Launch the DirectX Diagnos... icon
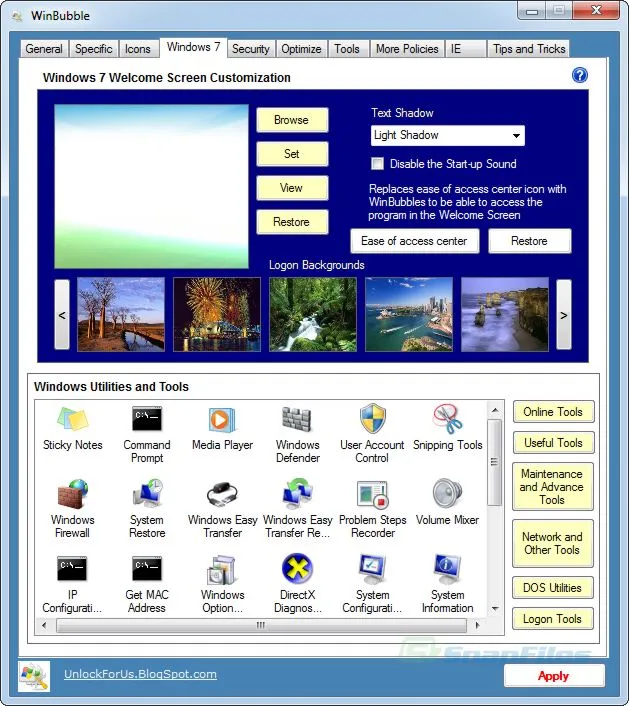Viewport: 629px width, 706px height. point(297,569)
